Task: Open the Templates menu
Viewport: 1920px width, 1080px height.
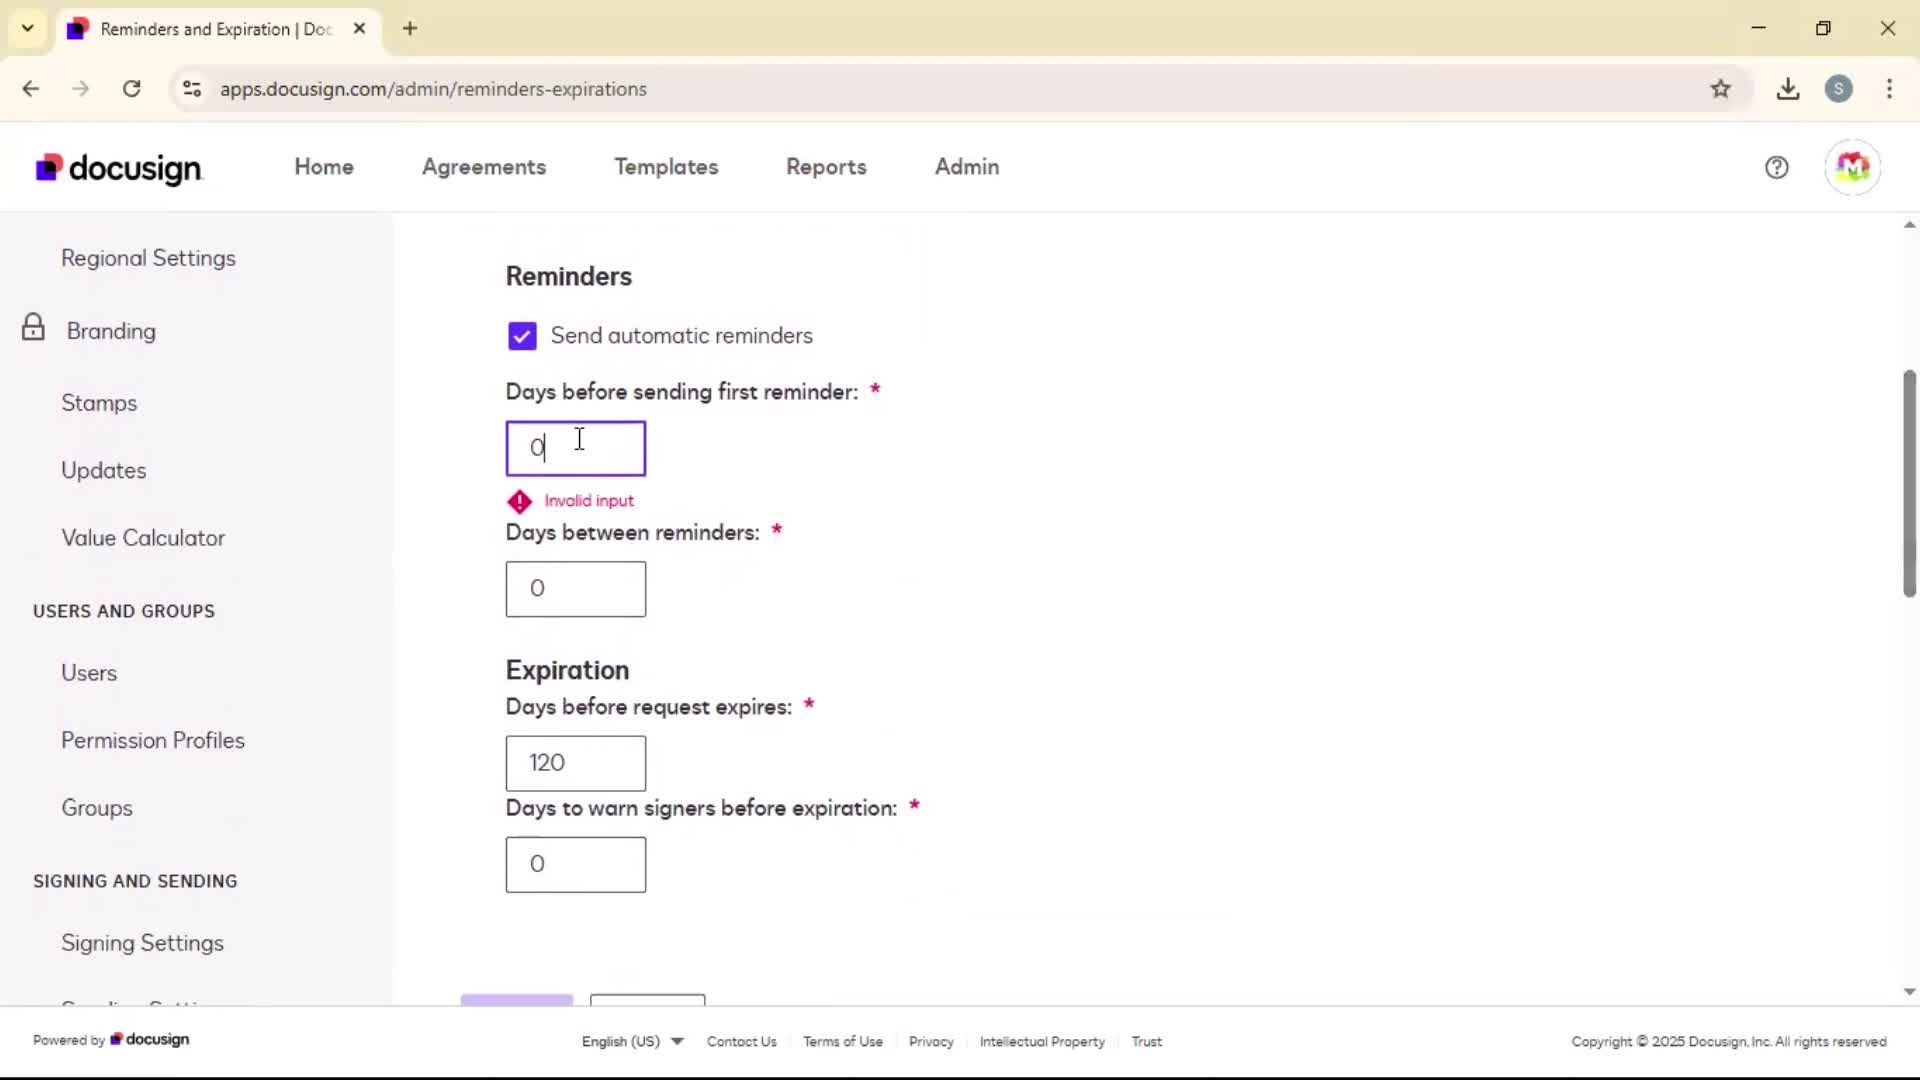Action: pyautogui.click(x=666, y=167)
